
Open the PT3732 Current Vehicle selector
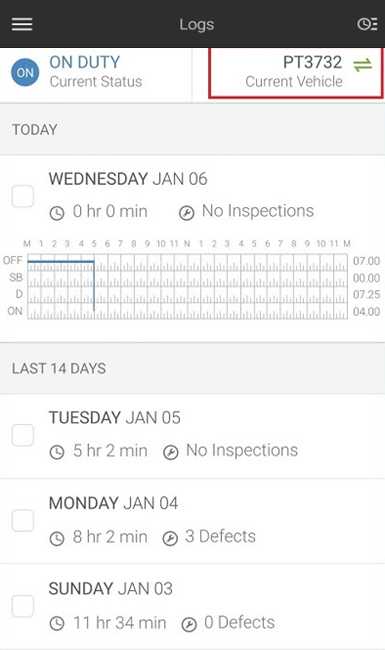tap(295, 73)
